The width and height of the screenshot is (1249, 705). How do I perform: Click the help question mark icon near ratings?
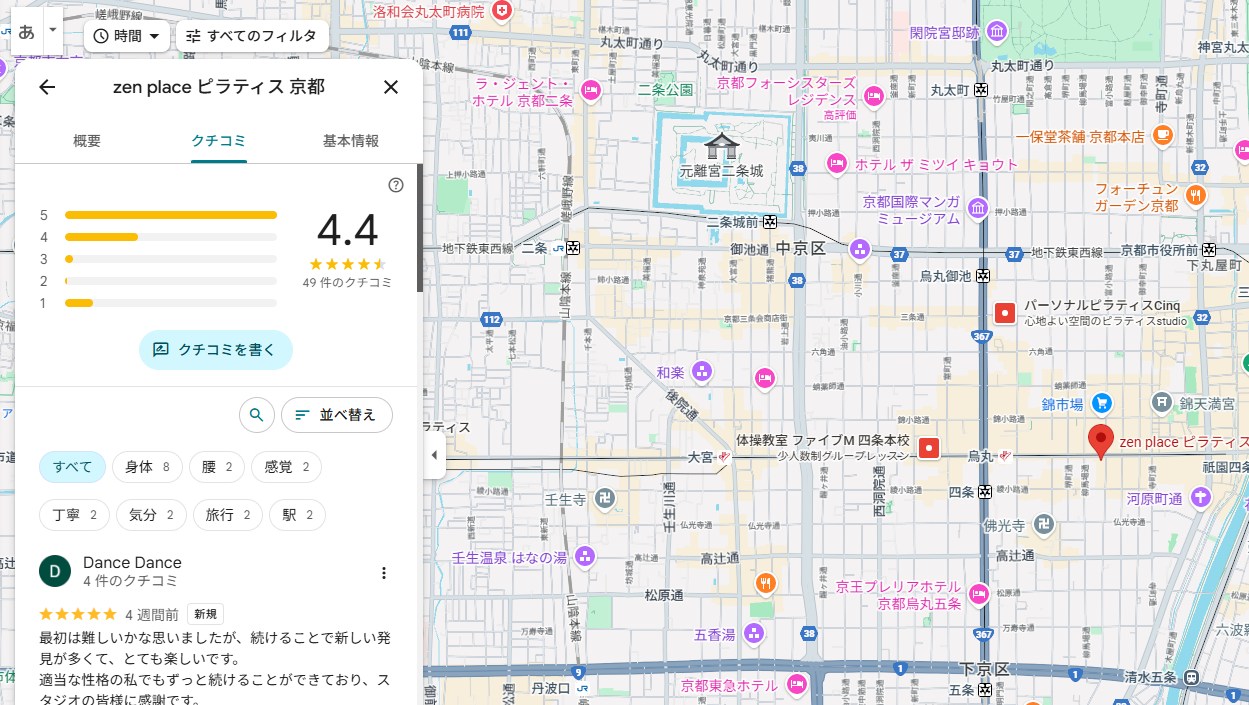click(x=396, y=185)
